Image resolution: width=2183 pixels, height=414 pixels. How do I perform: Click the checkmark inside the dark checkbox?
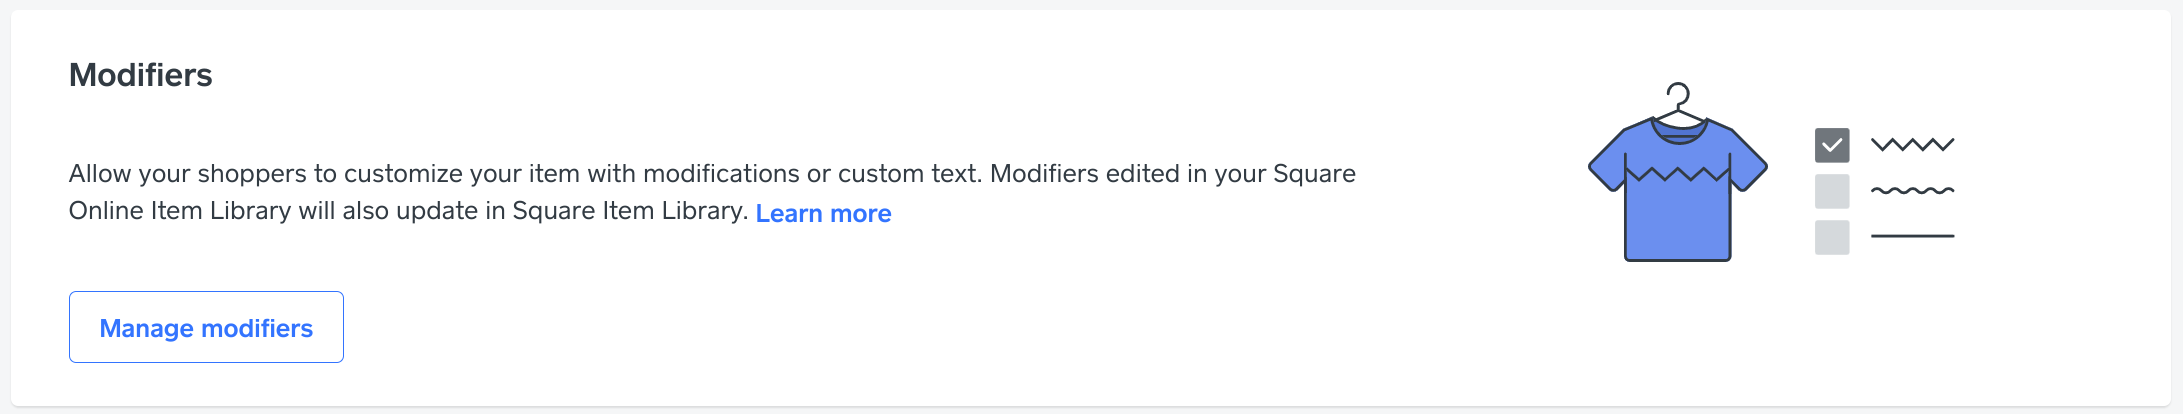click(x=1832, y=145)
